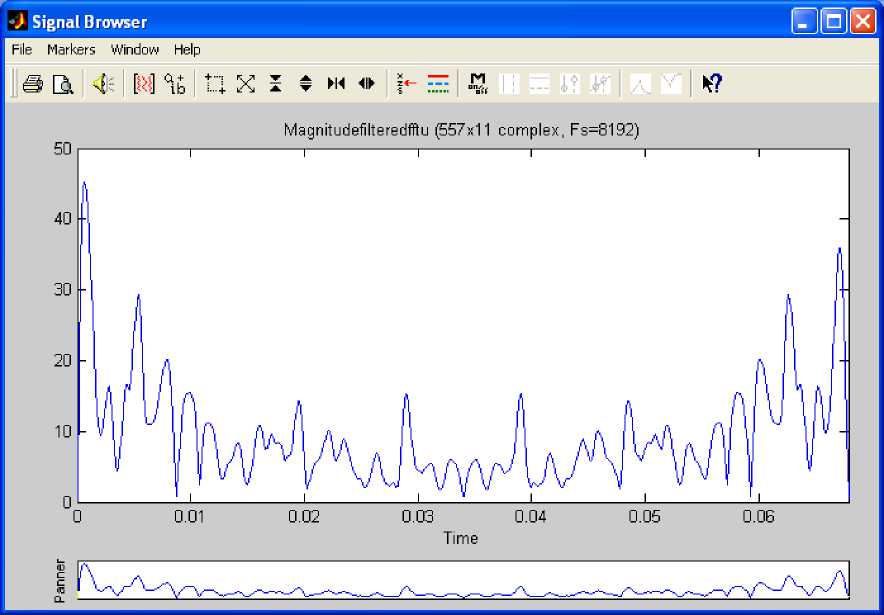The height and width of the screenshot is (615, 884).
Task: Click the Full View crossed-arrows icon
Action: coord(246,84)
